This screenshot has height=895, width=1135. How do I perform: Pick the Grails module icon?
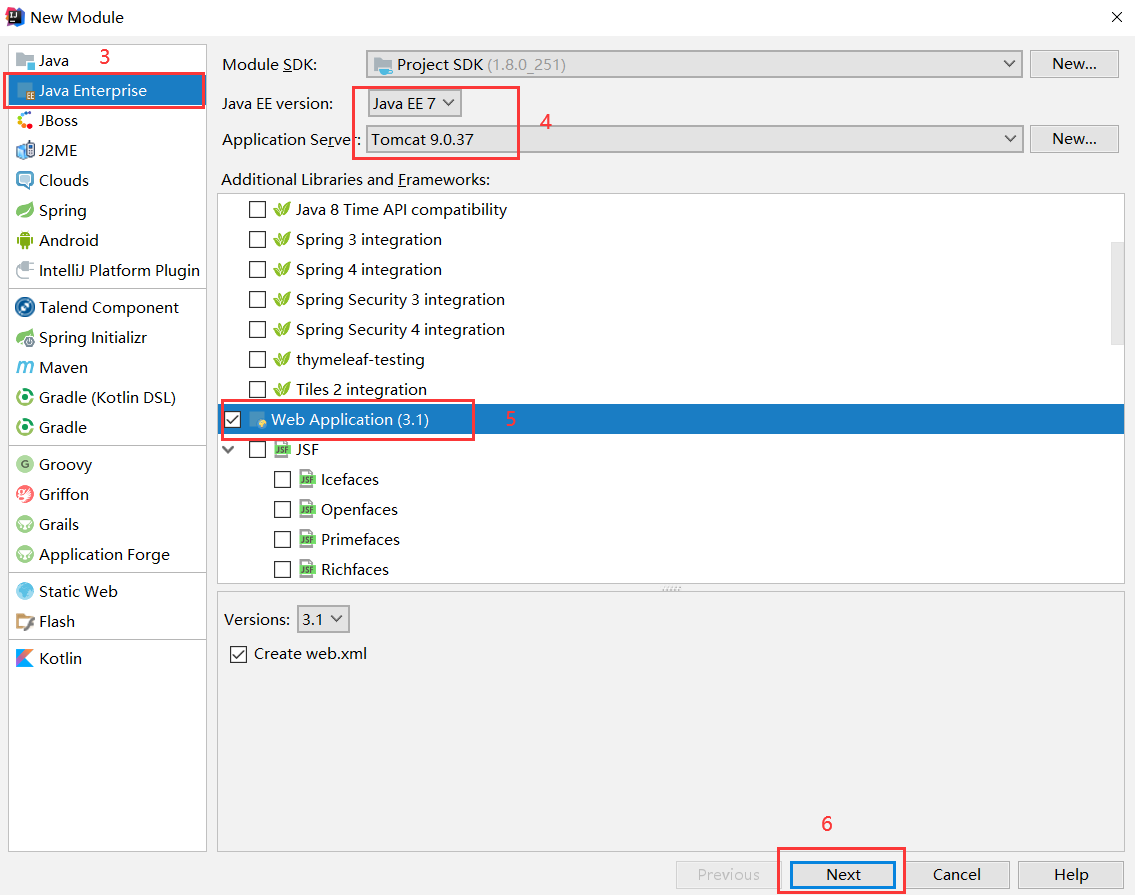click(25, 524)
